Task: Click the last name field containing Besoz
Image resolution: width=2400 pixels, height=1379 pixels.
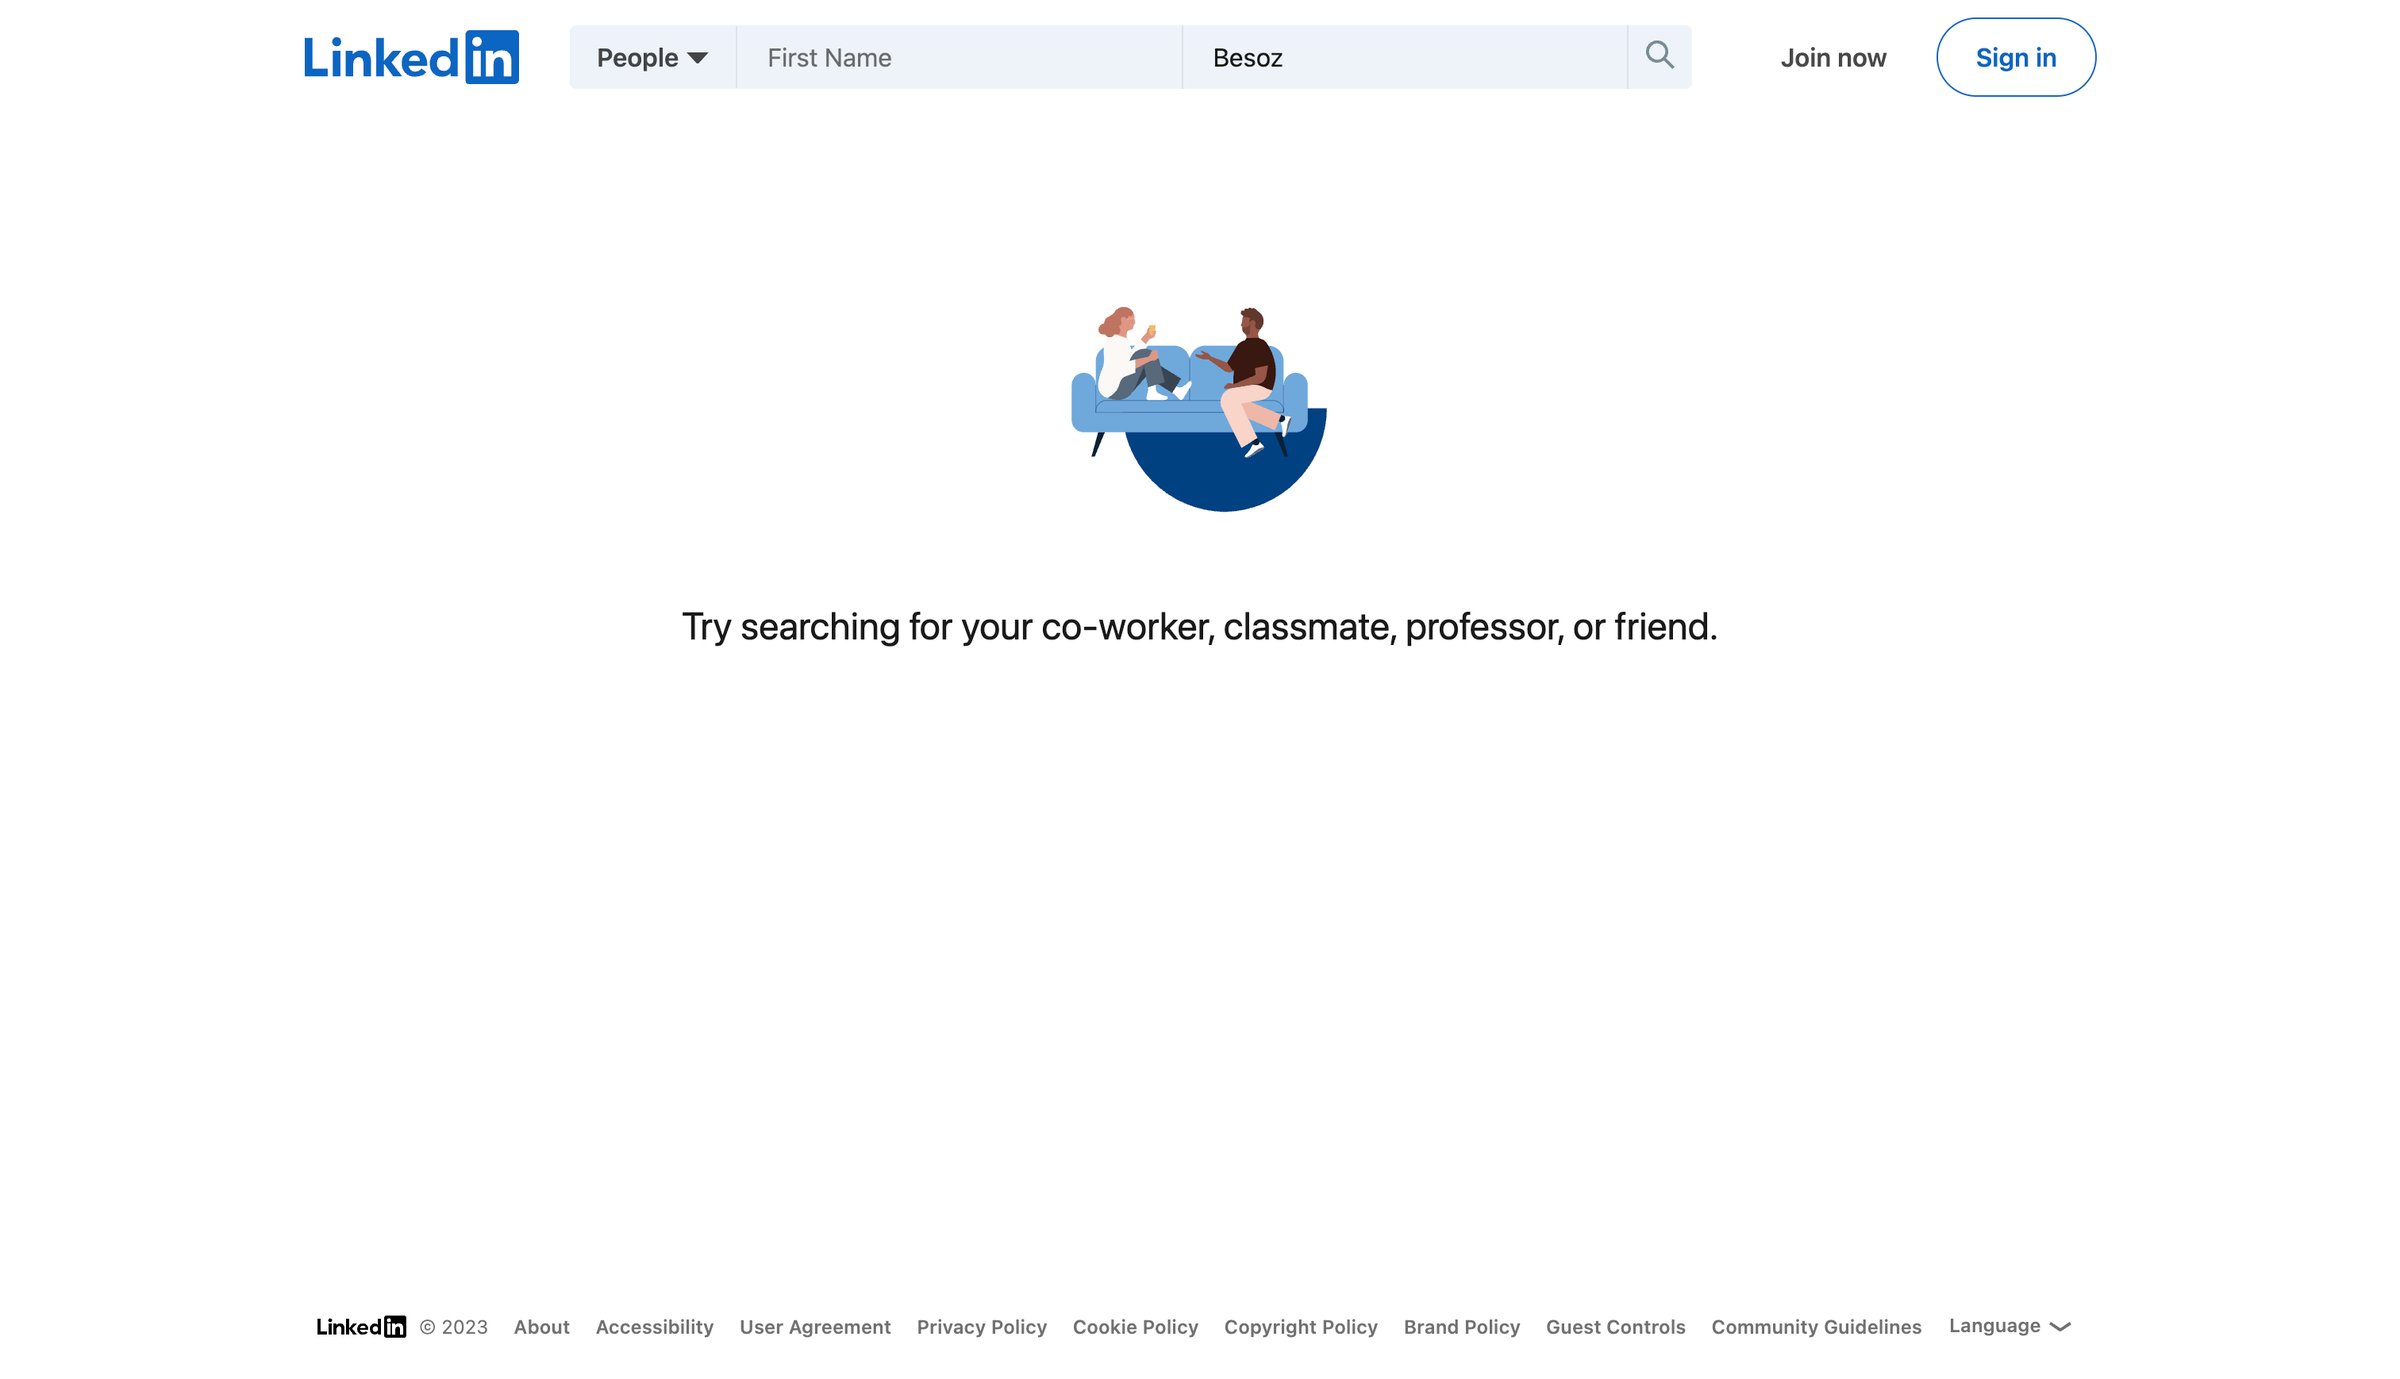Action: [1404, 57]
